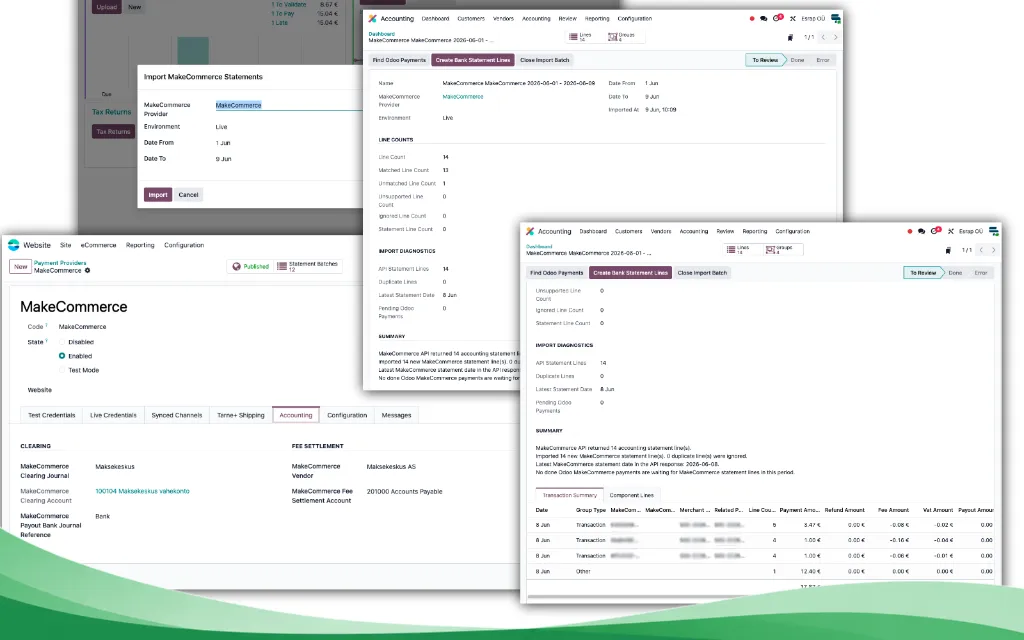This screenshot has width=1024, height=640.
Task: Click Create Bank Statement Lines in upper Accounting window
Action: tap(473, 60)
